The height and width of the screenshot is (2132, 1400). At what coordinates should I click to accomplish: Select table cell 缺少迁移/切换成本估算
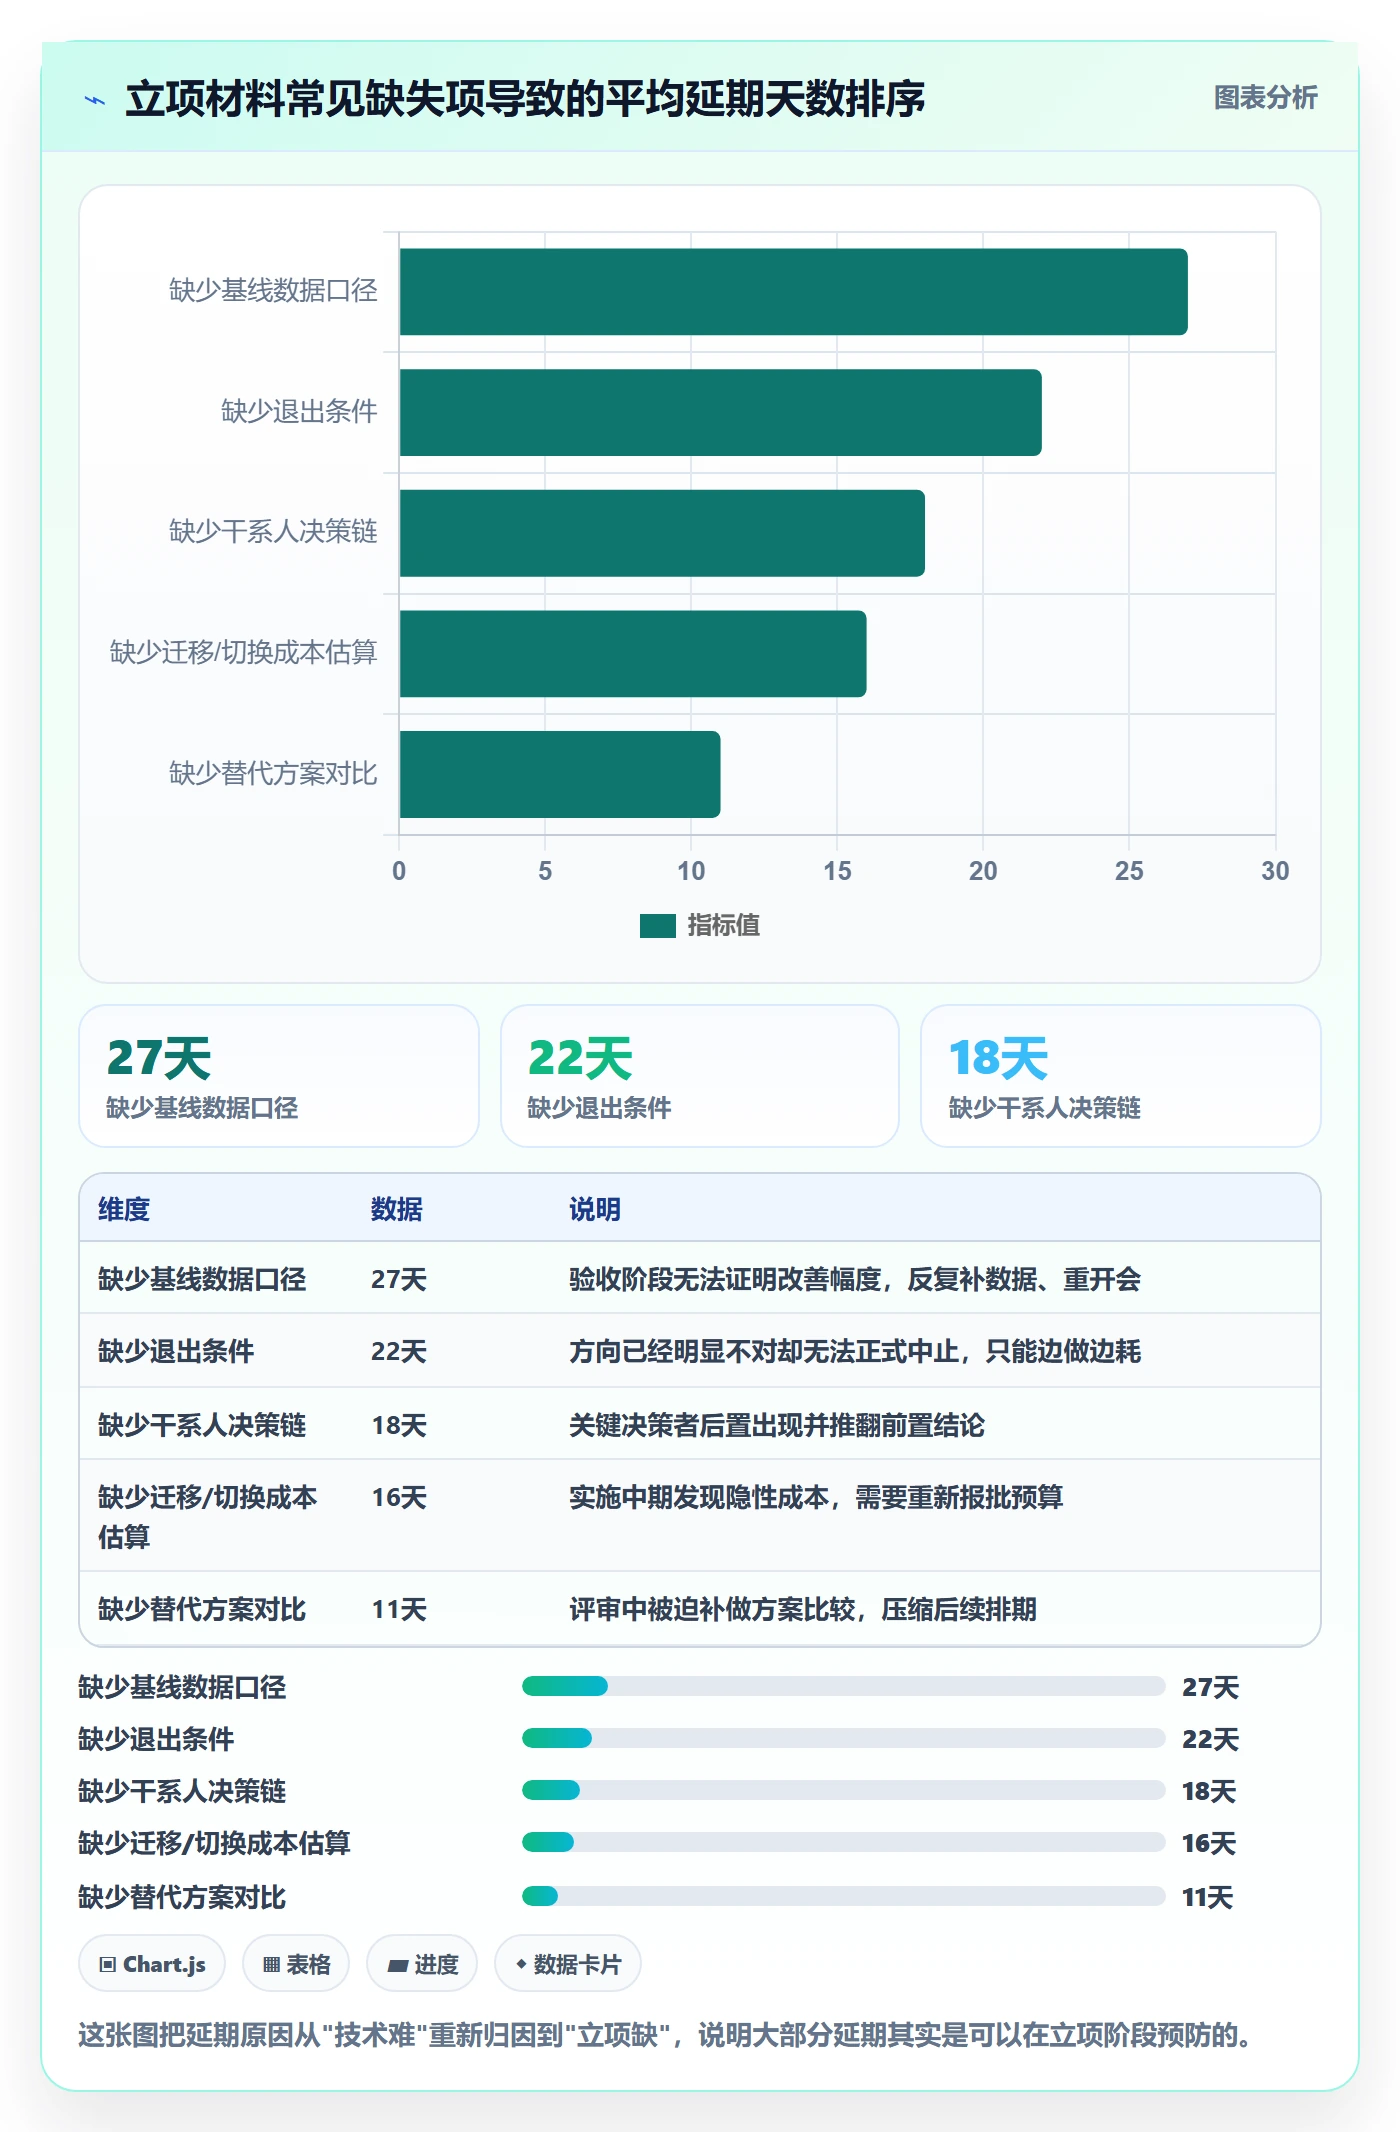(x=208, y=1516)
